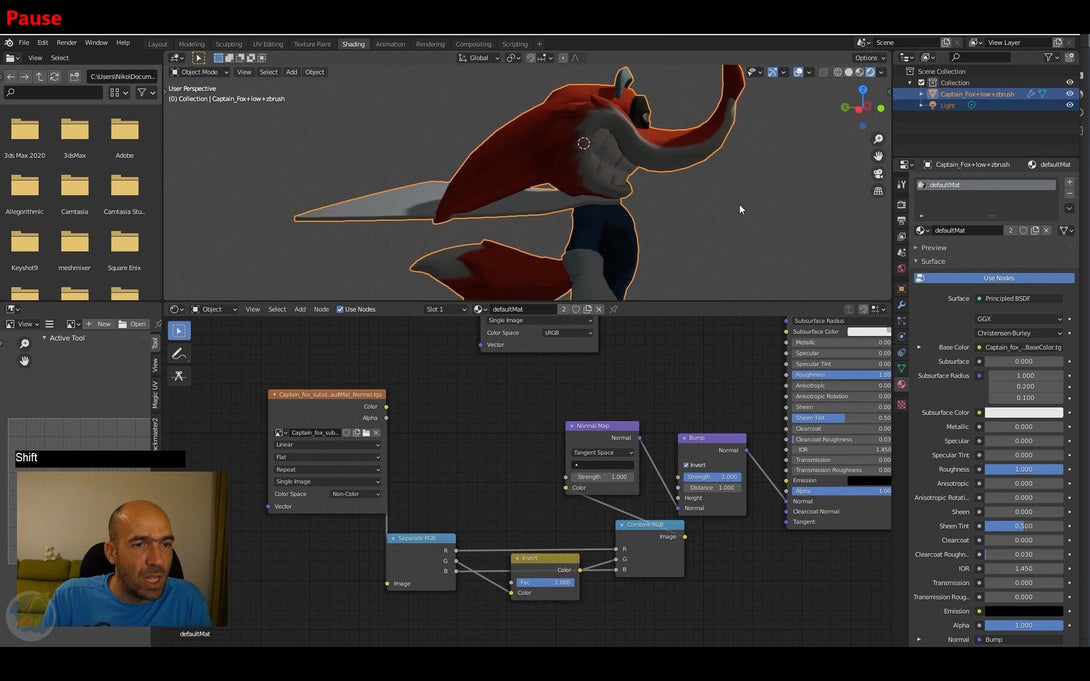Image resolution: width=1090 pixels, height=681 pixels.
Task: Open Global transform orientation dropdown
Action: (x=479, y=58)
